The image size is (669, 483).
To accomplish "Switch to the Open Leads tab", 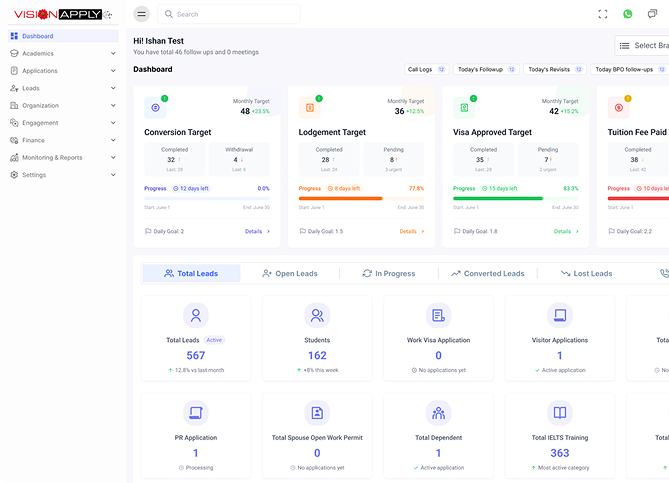I will tap(290, 274).
